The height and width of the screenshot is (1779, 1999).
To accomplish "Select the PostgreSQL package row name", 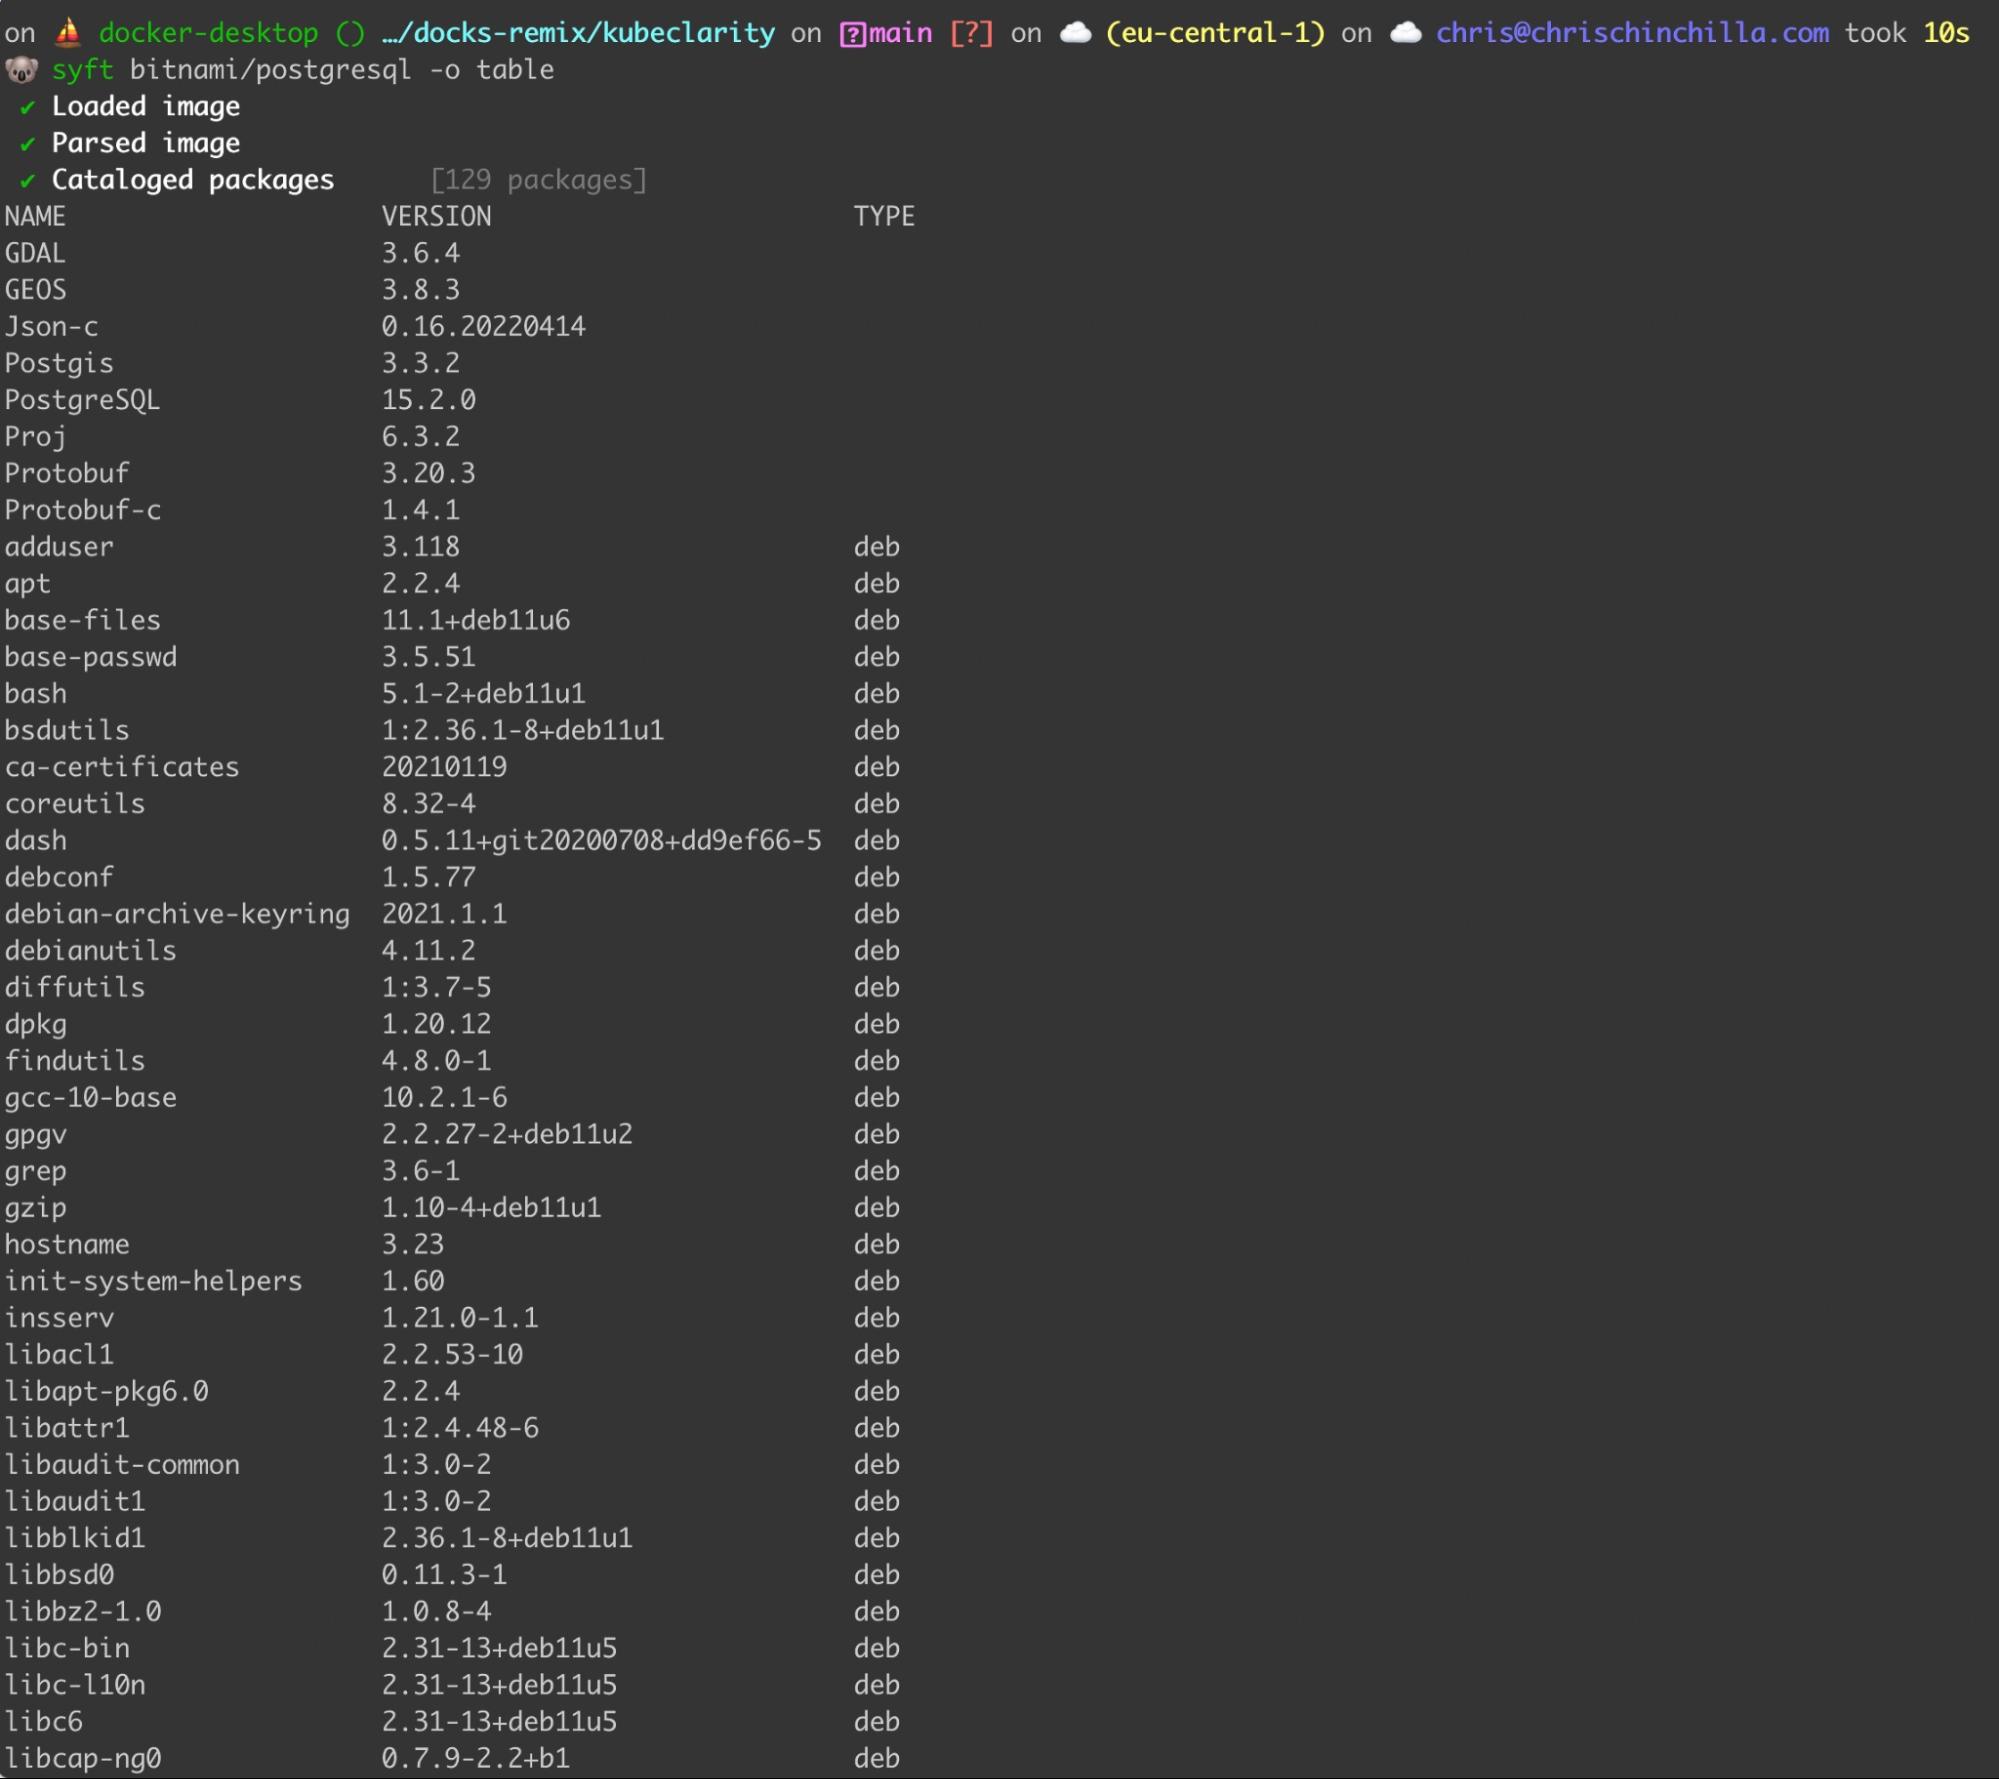I will tap(82, 400).
